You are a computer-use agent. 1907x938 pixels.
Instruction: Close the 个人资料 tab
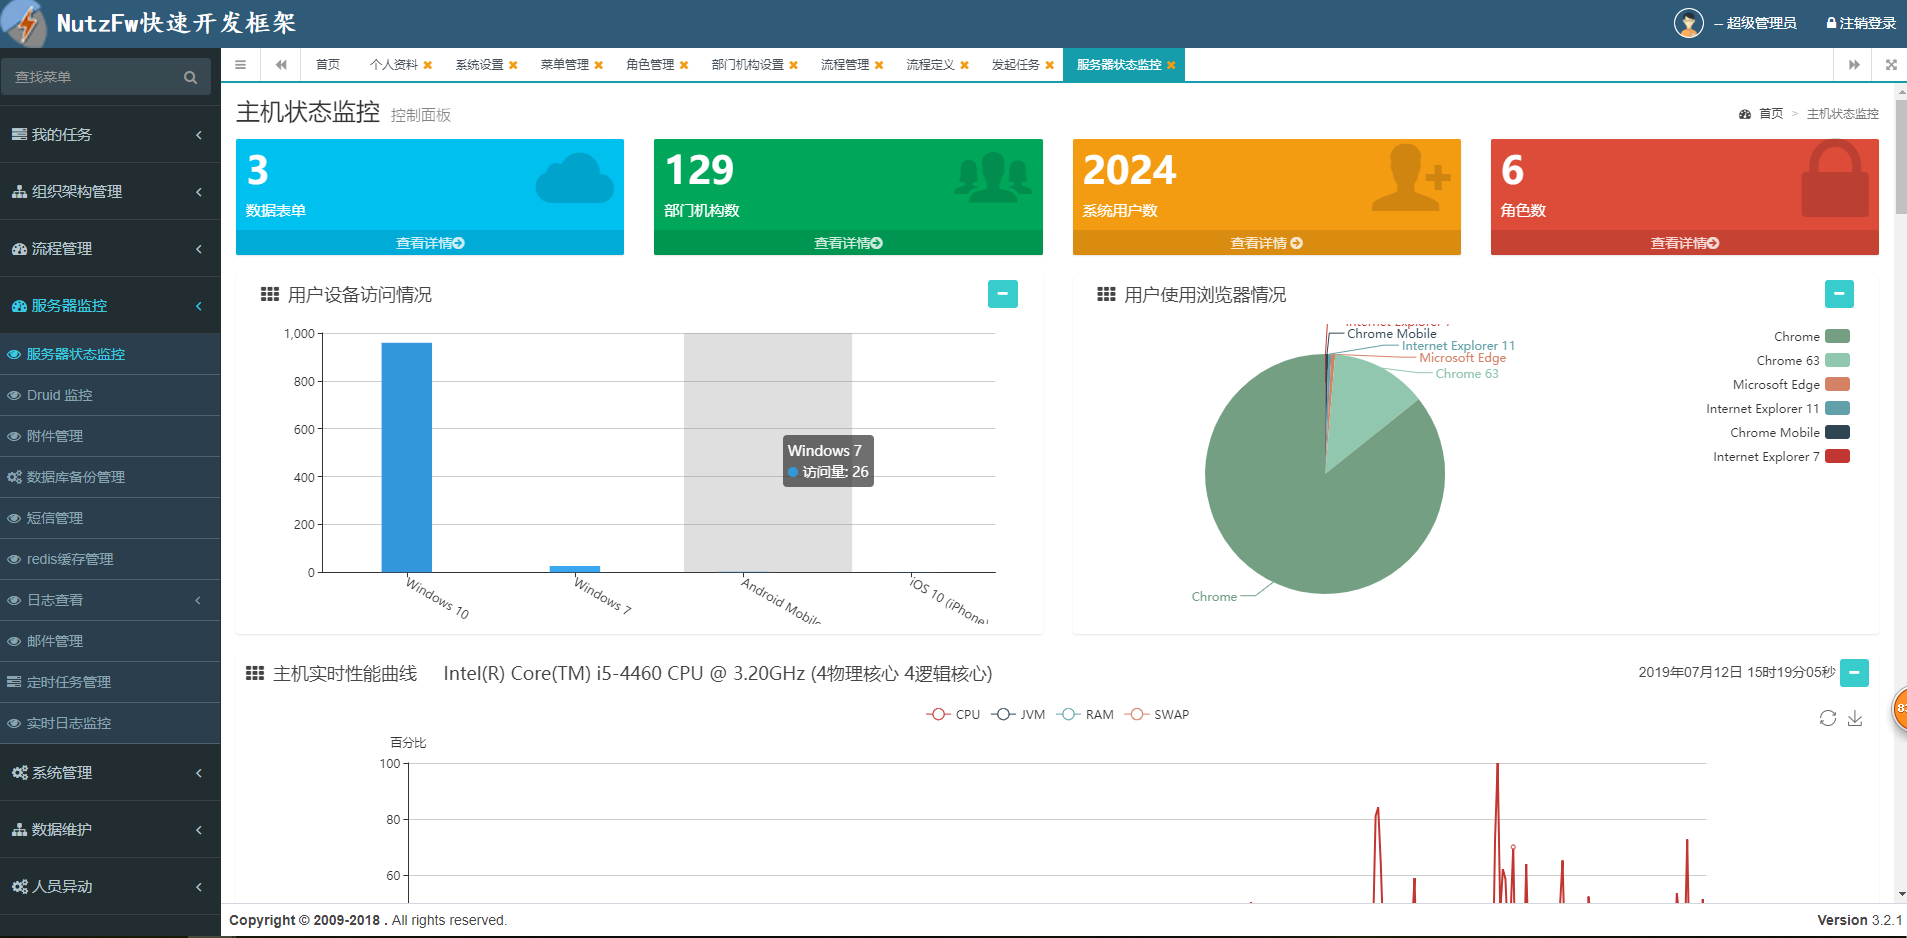[428, 65]
